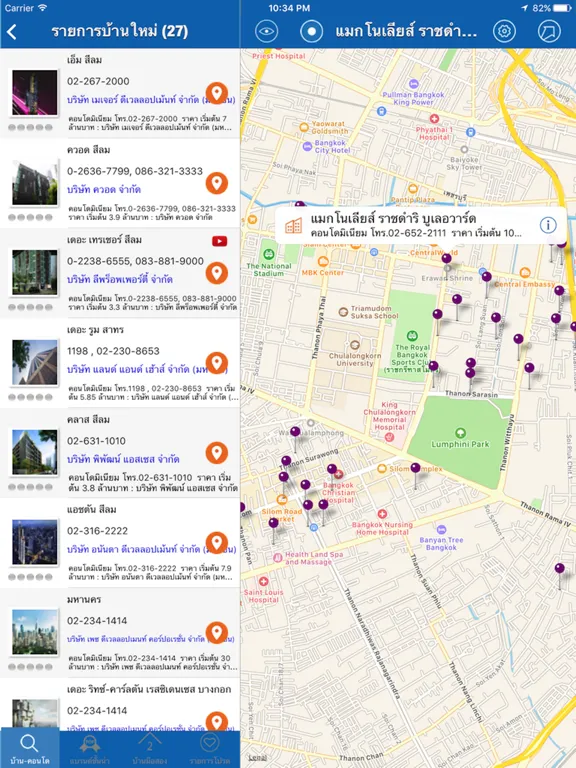
Task: Call คลาส สีลม number 02-631-1010
Action: coord(96,441)
